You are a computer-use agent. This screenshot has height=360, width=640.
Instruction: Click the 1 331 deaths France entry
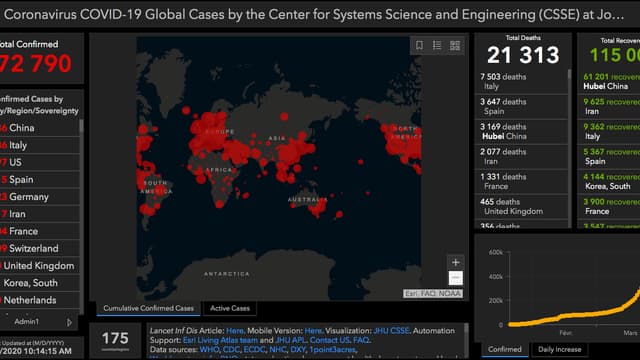point(521,181)
